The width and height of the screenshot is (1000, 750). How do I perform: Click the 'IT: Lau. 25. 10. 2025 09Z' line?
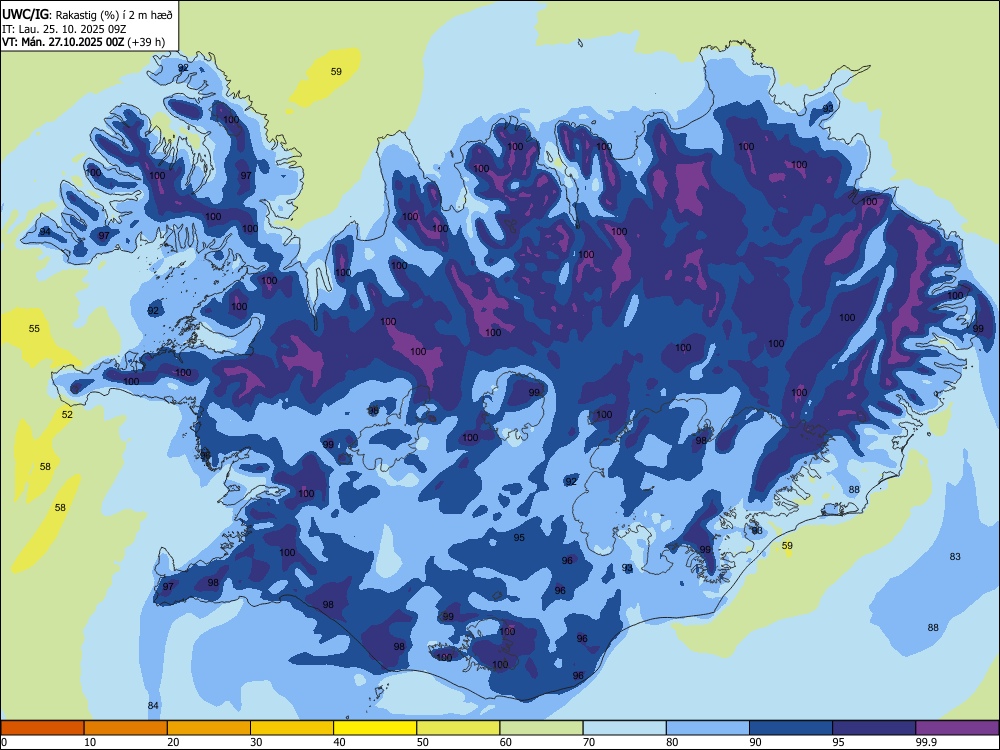(x=64, y=29)
